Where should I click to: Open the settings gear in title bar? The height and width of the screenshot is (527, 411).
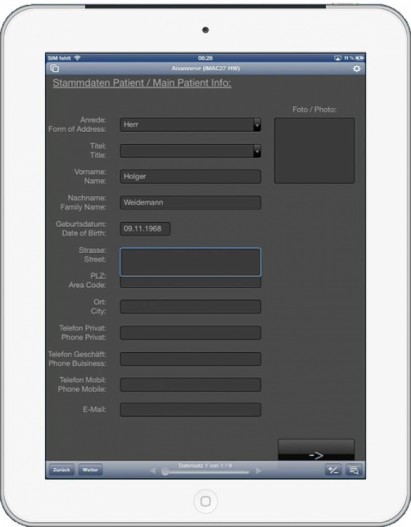(357, 69)
